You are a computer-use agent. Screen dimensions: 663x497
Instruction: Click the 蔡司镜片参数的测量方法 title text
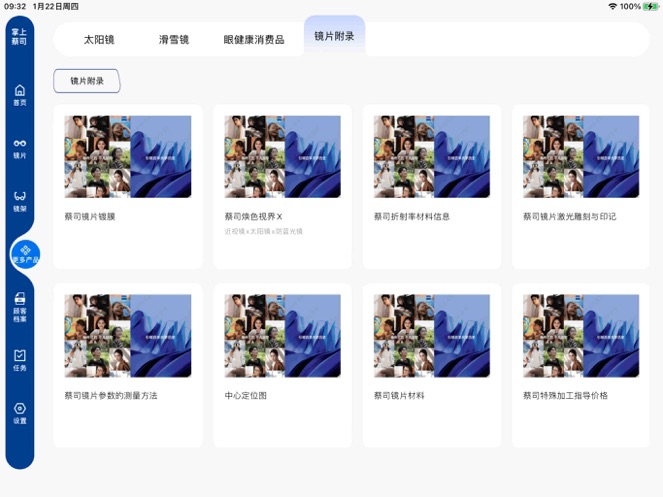click(x=111, y=395)
